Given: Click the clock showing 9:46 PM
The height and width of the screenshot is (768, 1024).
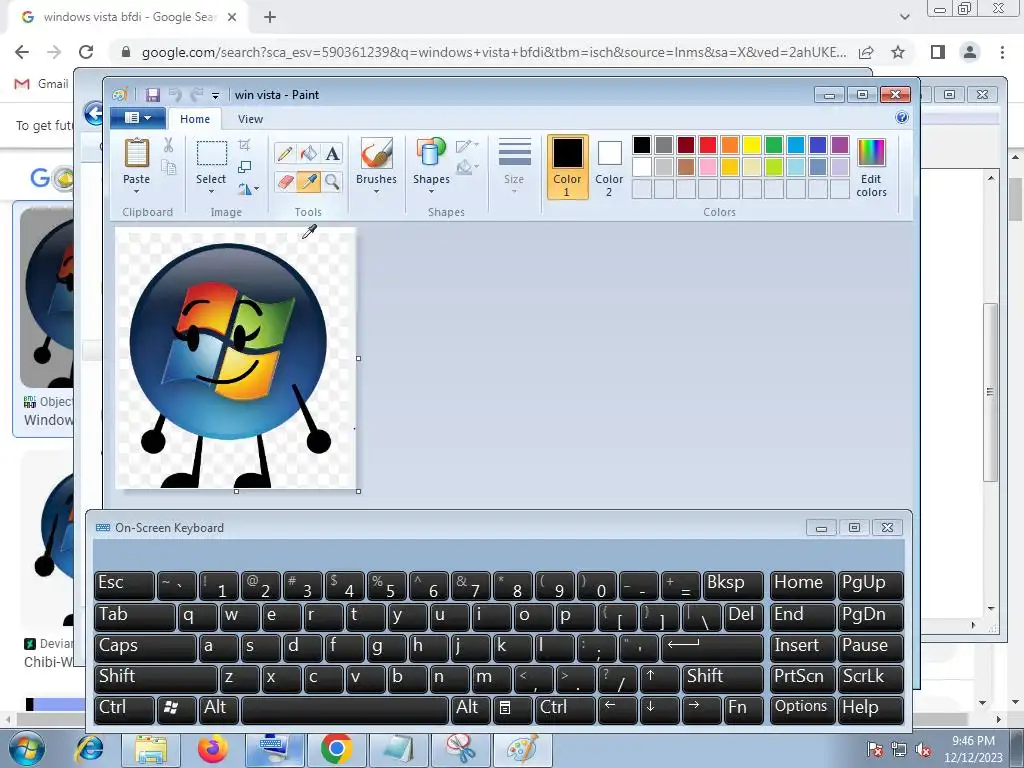Looking at the screenshot, I should tap(972, 741).
